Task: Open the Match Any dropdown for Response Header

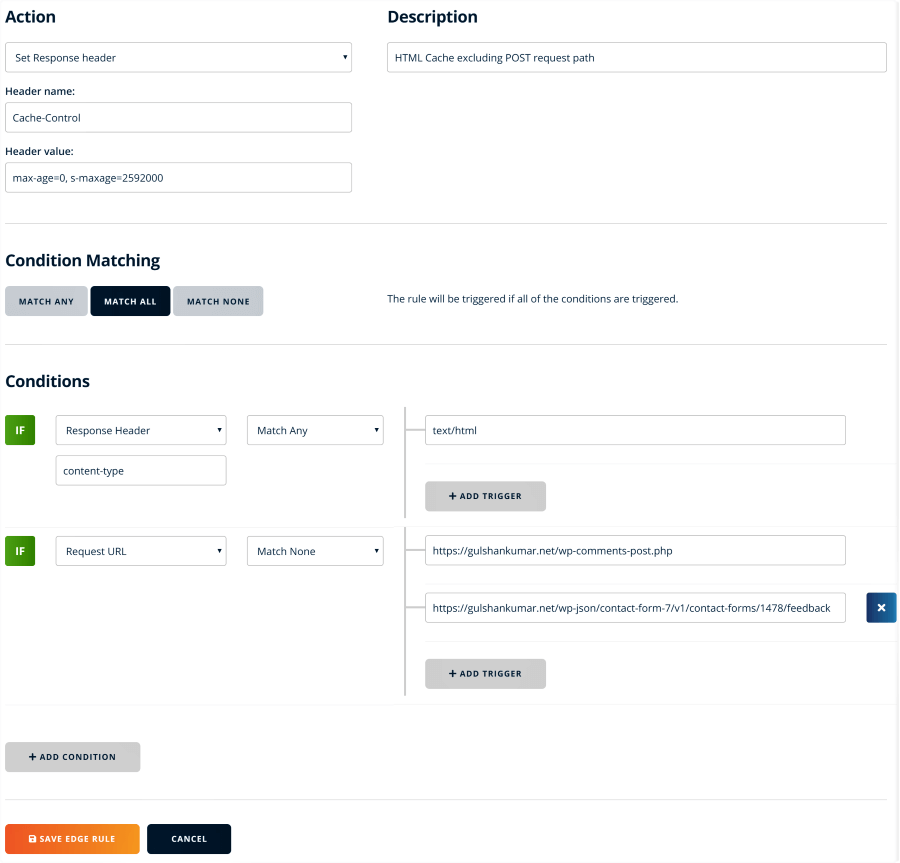Action: pyautogui.click(x=315, y=431)
